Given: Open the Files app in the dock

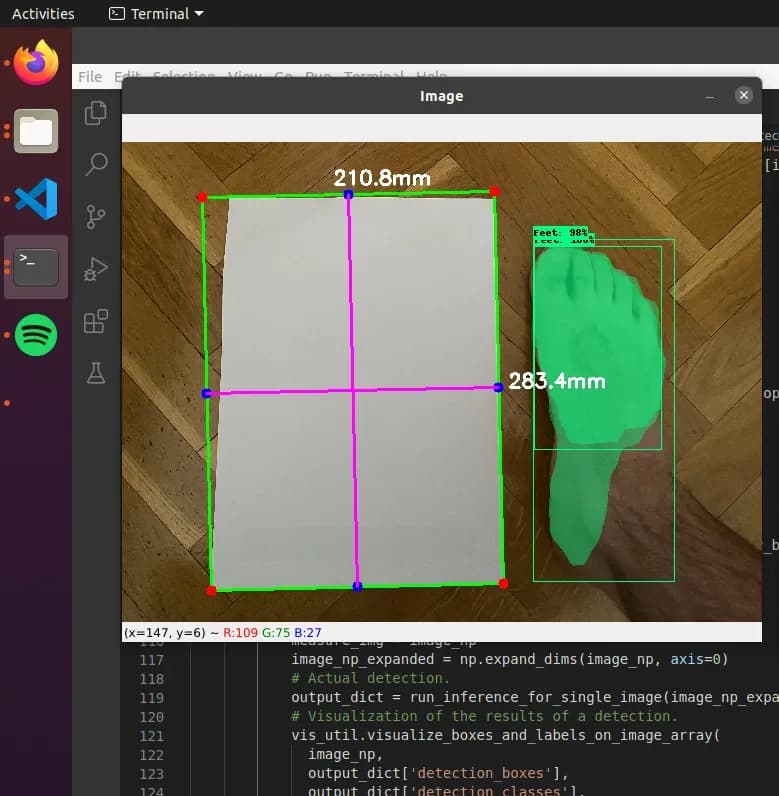Looking at the screenshot, I should click(36, 131).
